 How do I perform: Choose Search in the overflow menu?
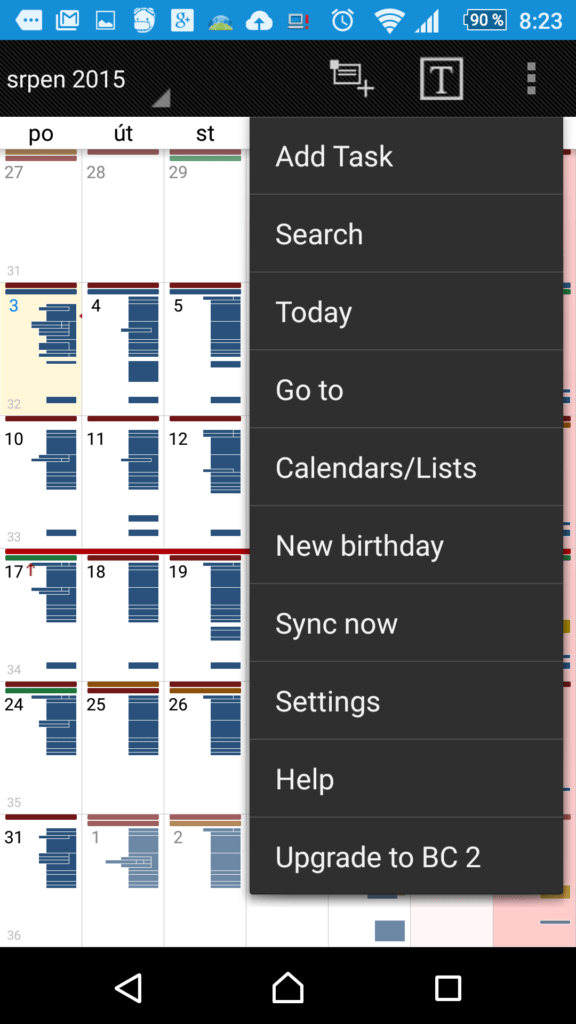point(406,234)
